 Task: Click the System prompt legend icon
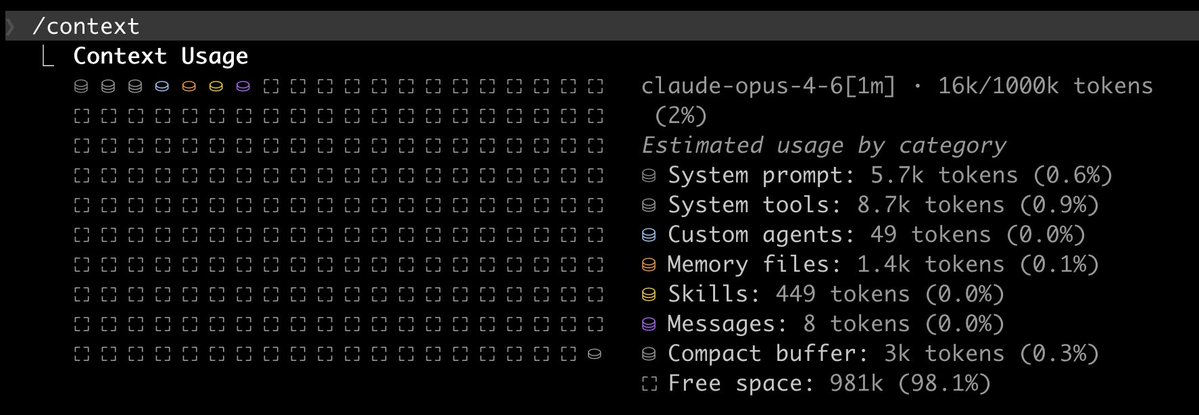(x=650, y=177)
